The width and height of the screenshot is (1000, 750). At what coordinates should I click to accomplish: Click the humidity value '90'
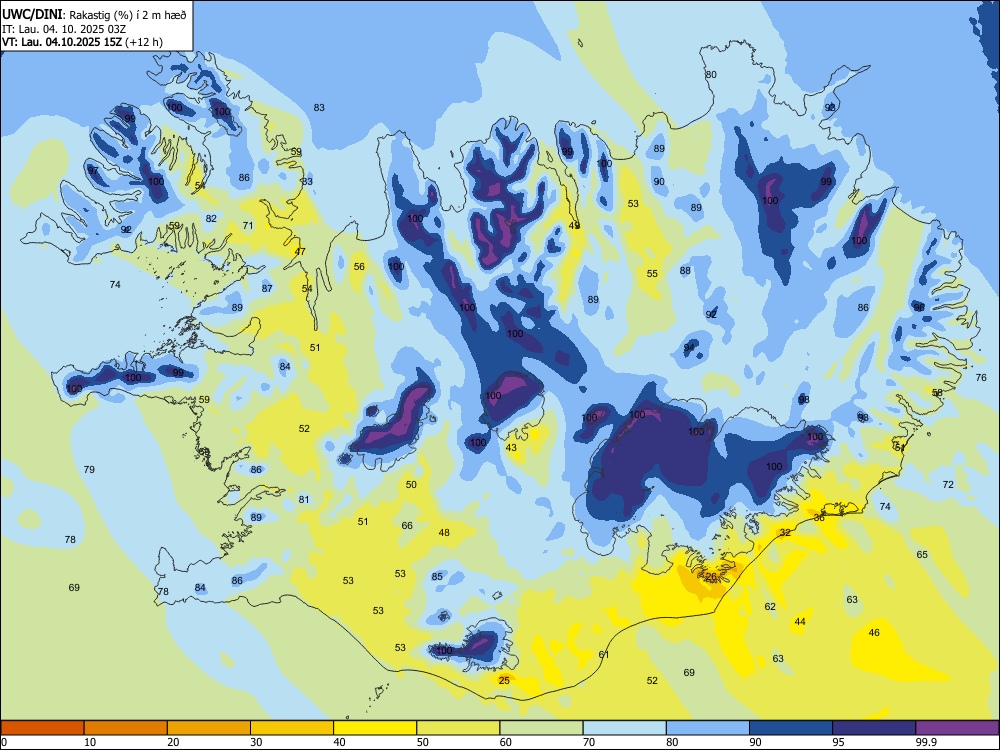click(659, 182)
